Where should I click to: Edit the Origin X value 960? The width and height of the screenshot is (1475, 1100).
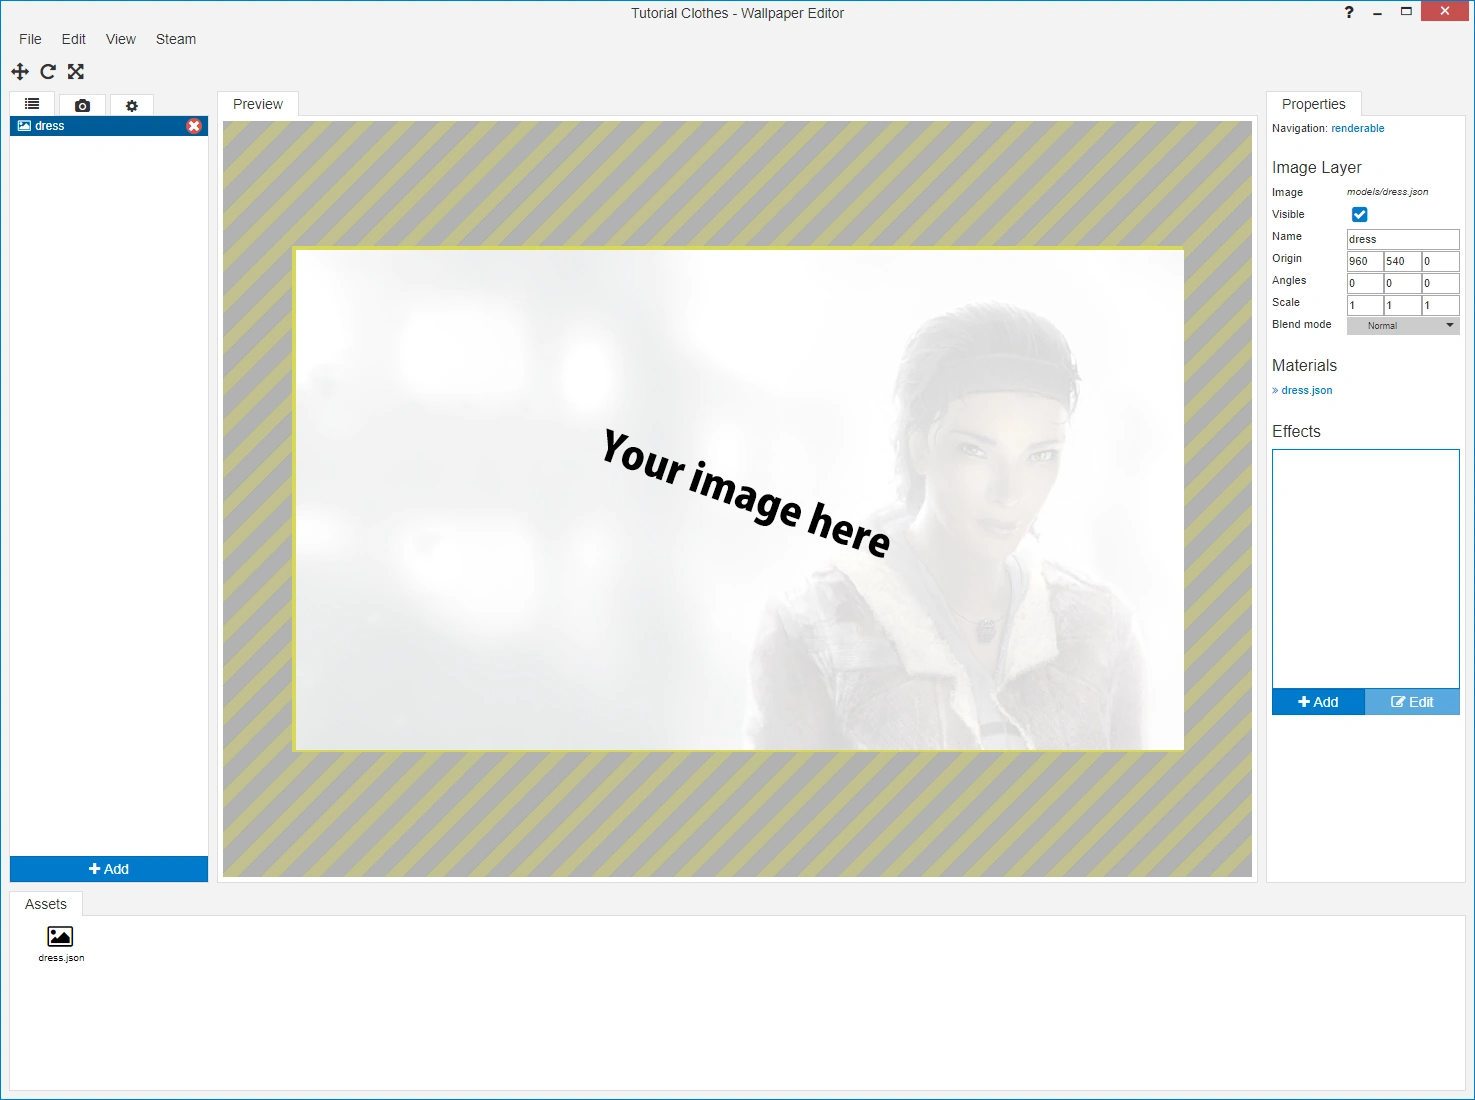click(x=1365, y=261)
